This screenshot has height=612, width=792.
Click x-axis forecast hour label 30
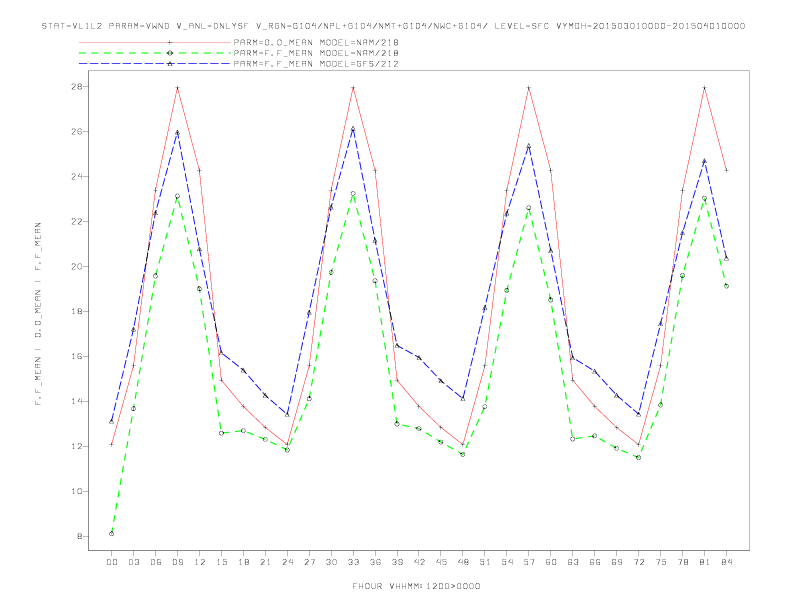coord(331,562)
